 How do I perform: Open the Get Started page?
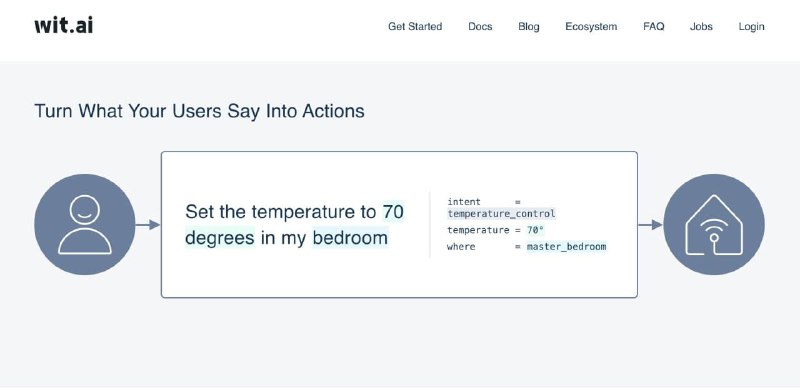click(x=415, y=27)
